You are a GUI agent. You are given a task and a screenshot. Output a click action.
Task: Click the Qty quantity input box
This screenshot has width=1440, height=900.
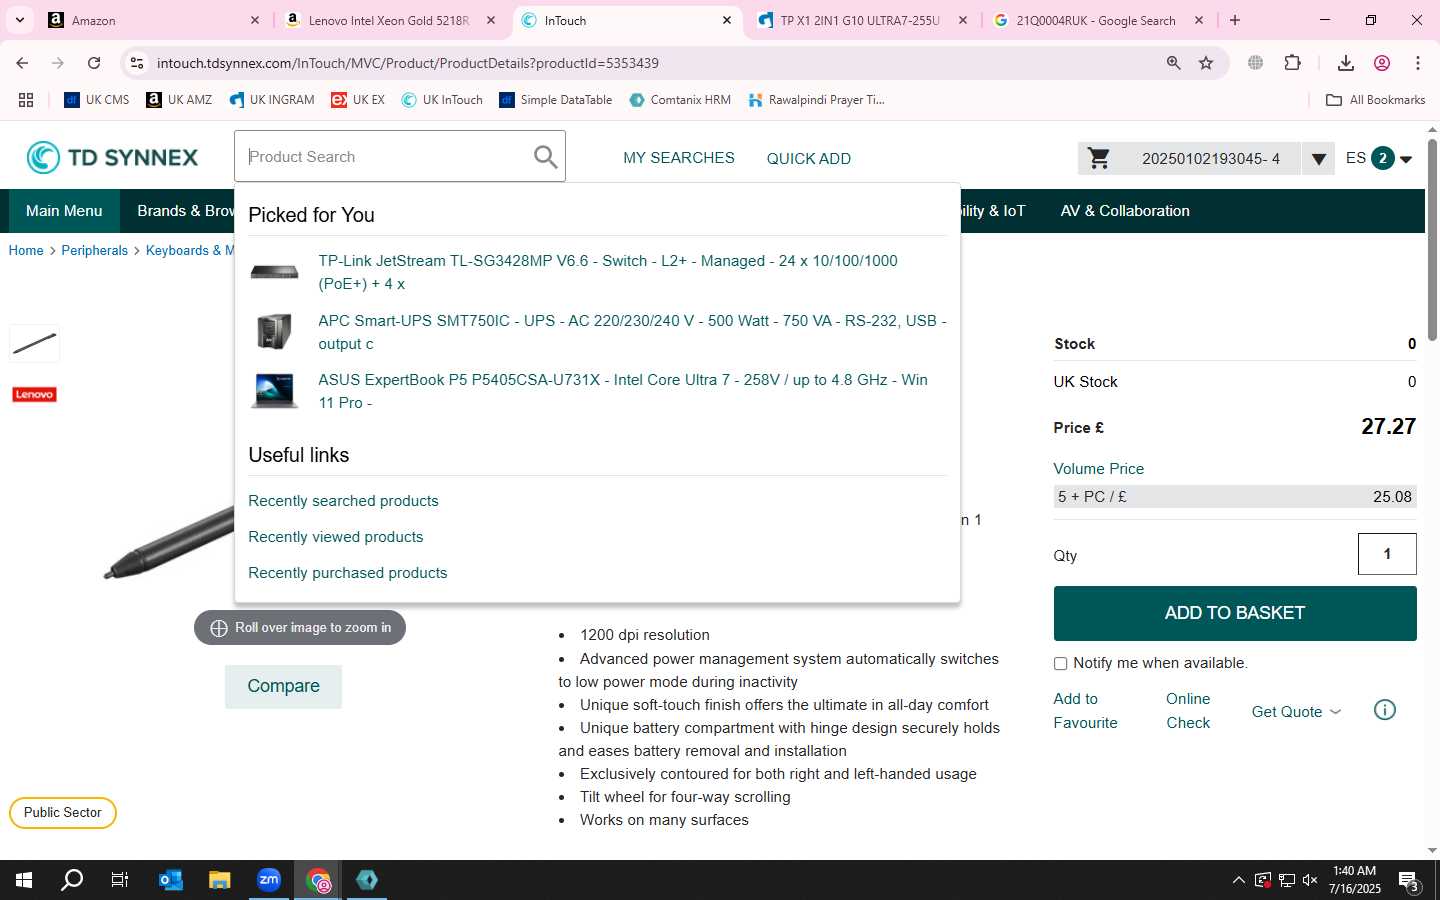click(x=1387, y=554)
